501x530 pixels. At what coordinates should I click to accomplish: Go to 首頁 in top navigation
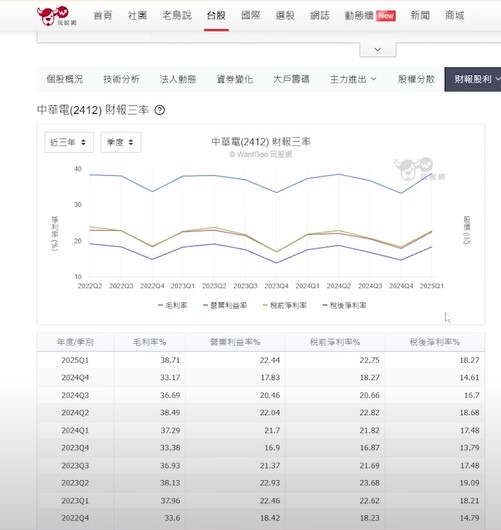(103, 16)
